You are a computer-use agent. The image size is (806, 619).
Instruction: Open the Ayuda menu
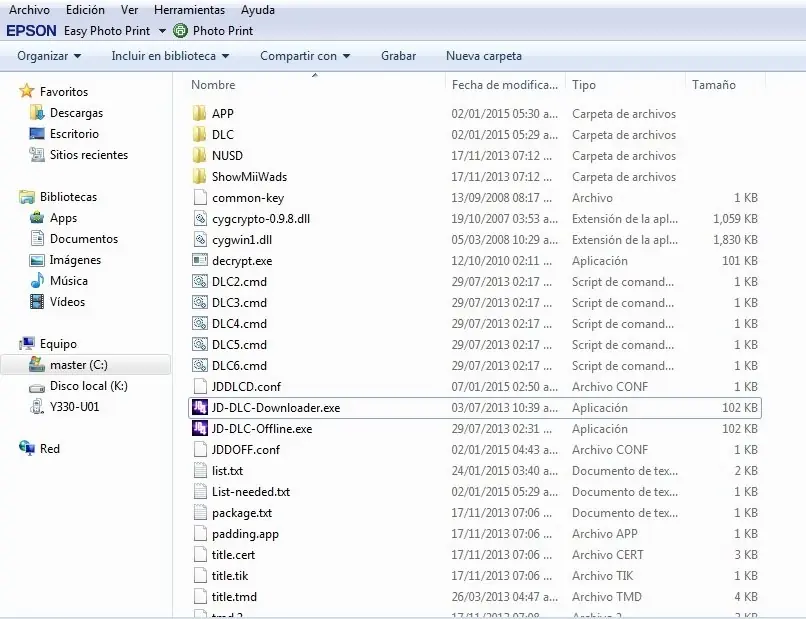click(x=258, y=10)
